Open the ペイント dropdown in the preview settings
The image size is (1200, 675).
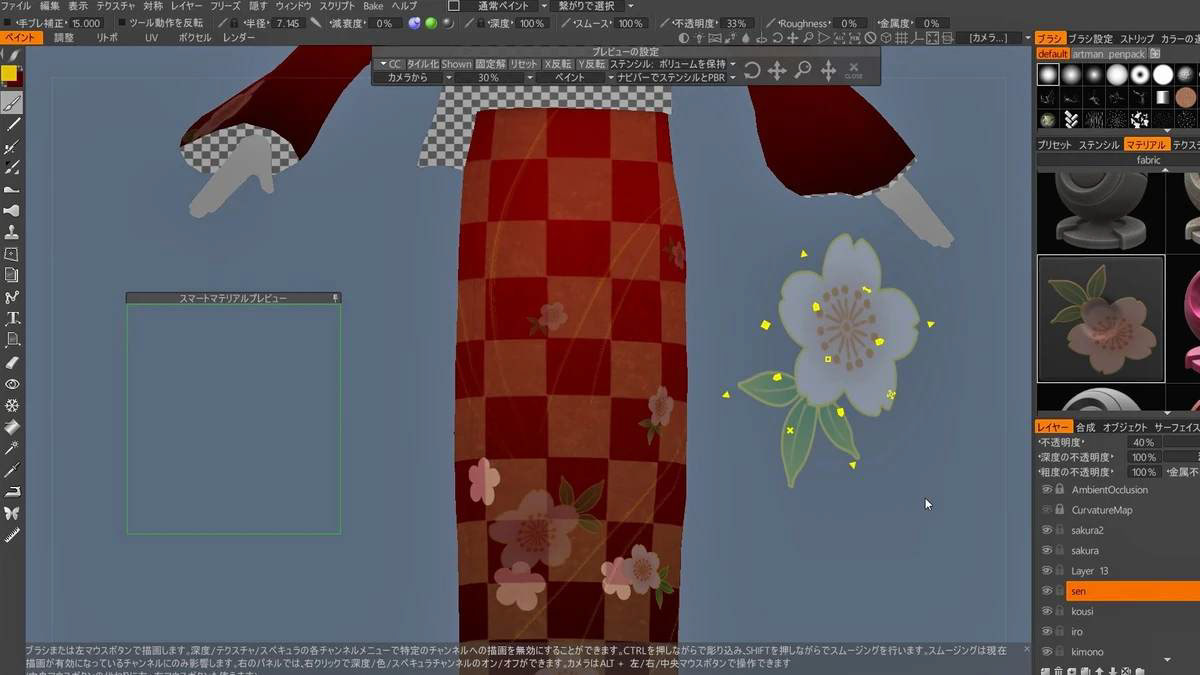[x=576, y=77]
